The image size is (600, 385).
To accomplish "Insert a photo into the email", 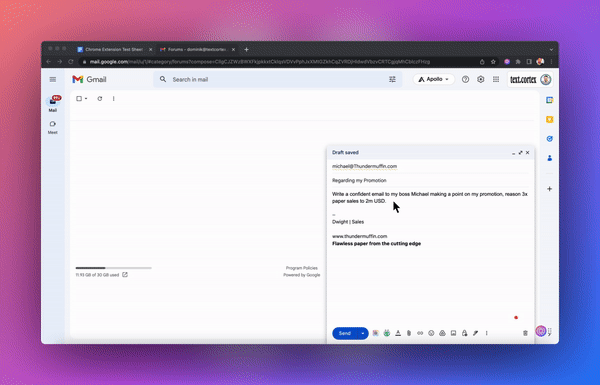I will tap(453, 333).
